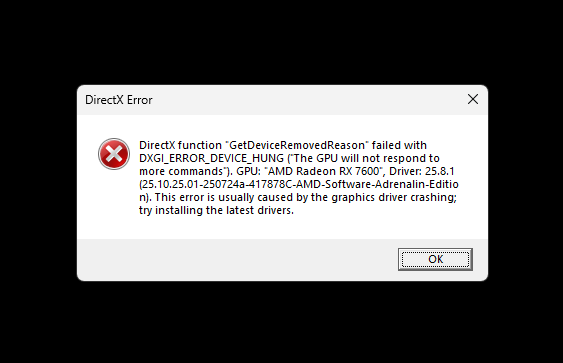Click the 'try installing the latest drivers' text
This screenshot has height=363, width=563.
tap(217, 210)
